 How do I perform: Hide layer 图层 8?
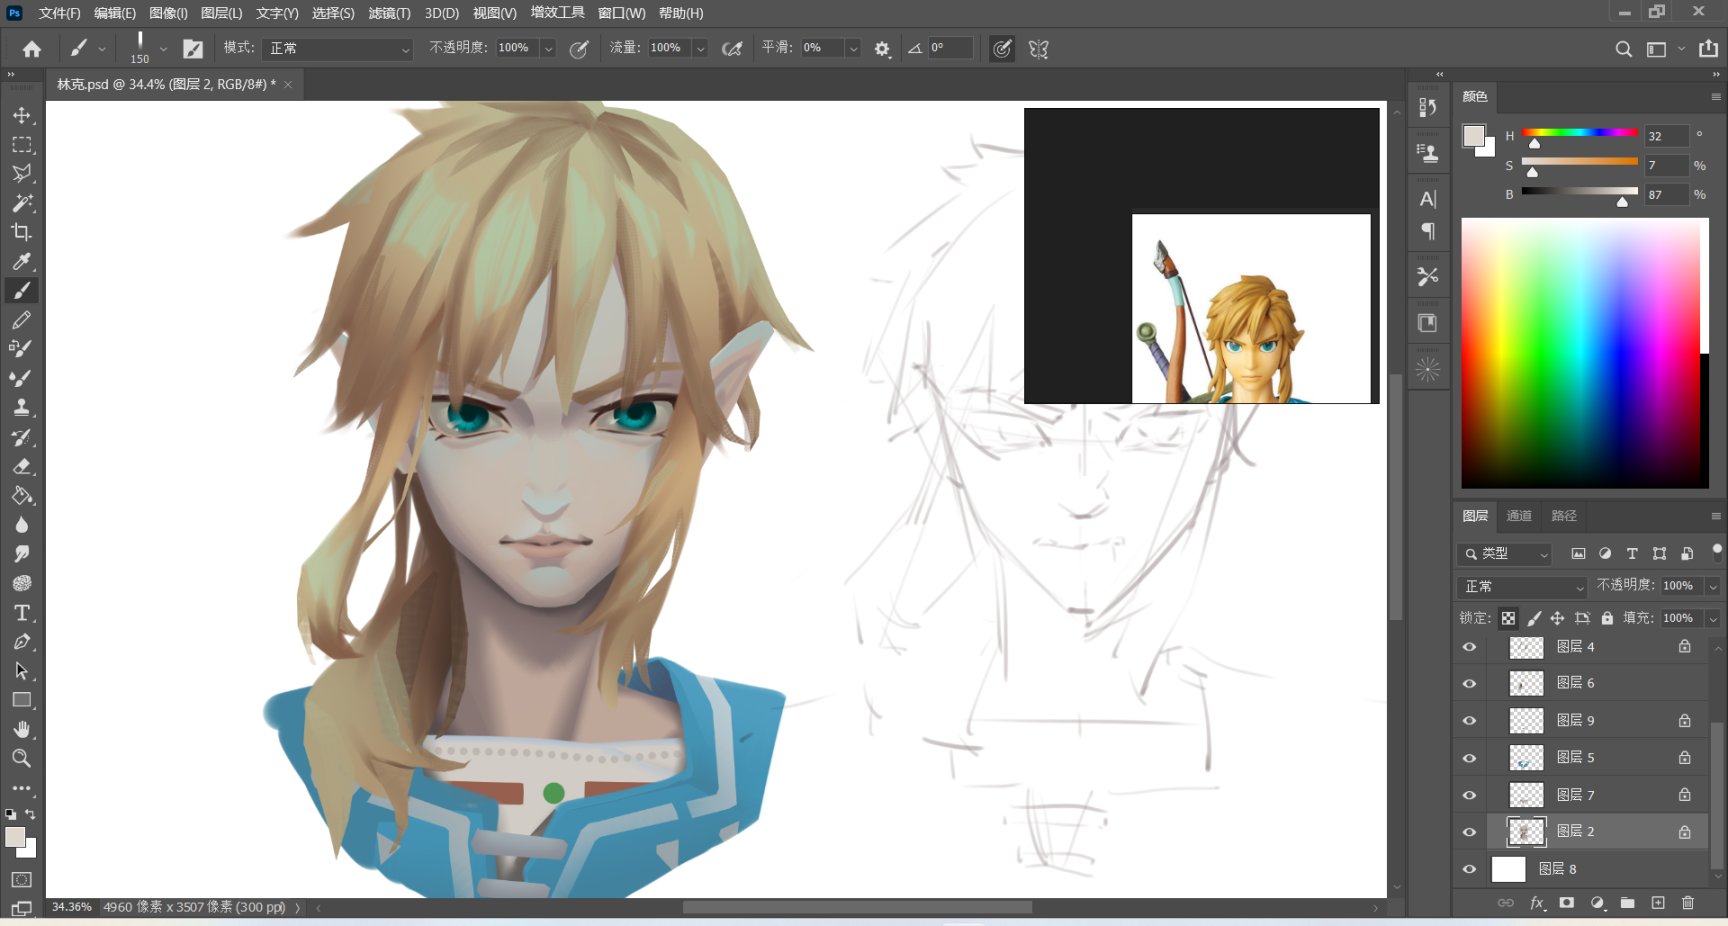point(1469,869)
